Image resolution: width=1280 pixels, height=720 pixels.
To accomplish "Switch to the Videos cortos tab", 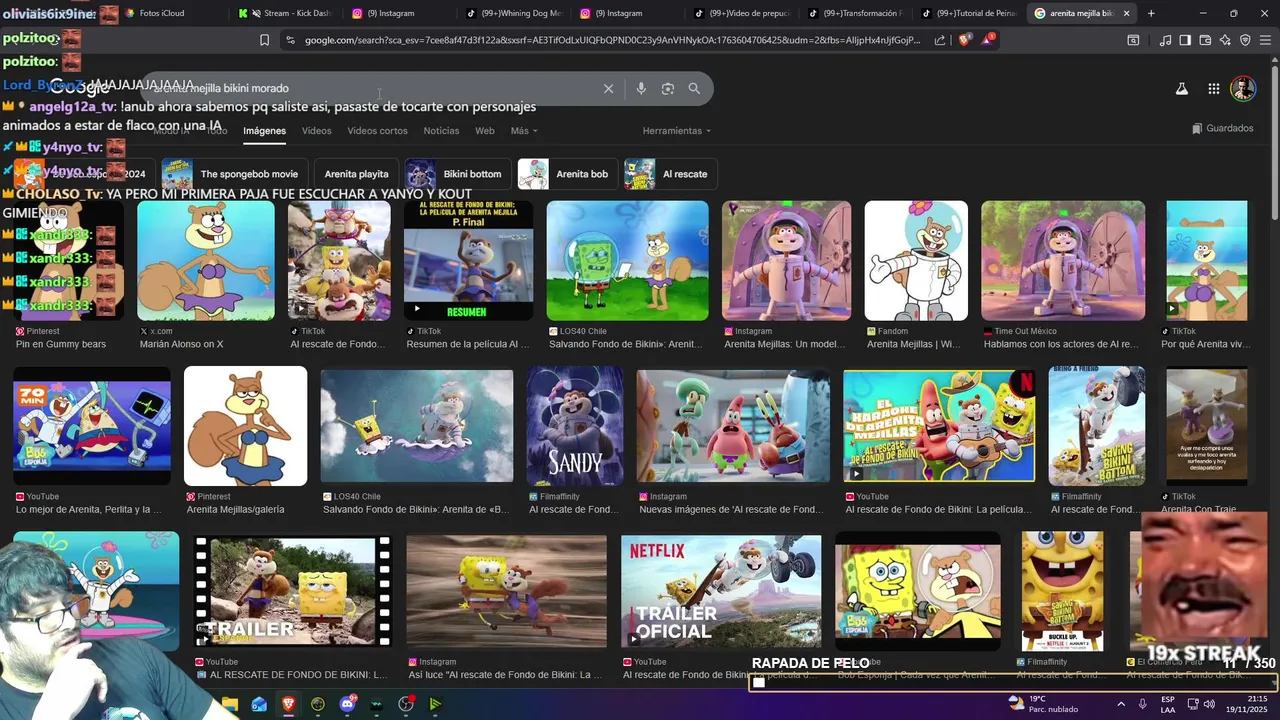I will [x=377, y=131].
